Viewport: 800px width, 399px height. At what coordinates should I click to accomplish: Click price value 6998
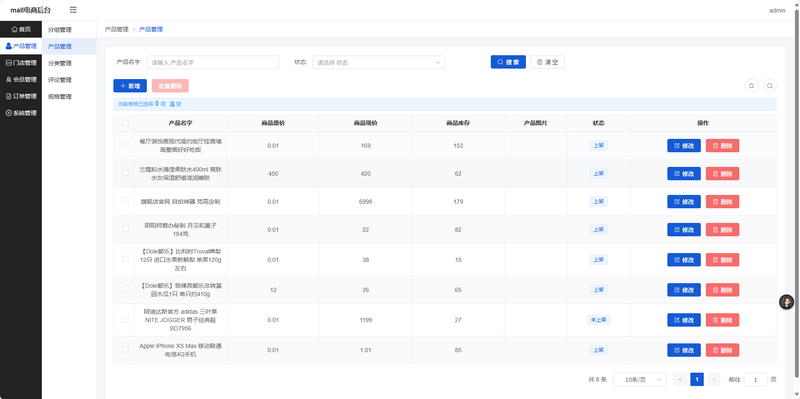click(365, 202)
